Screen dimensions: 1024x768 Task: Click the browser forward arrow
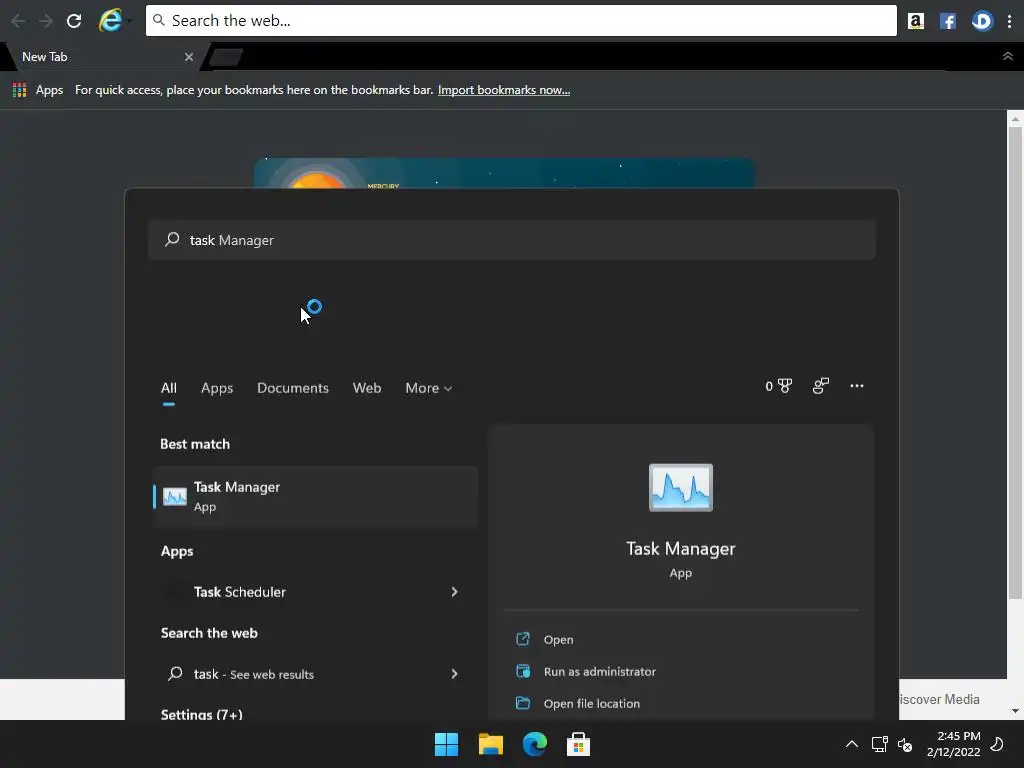coord(46,21)
